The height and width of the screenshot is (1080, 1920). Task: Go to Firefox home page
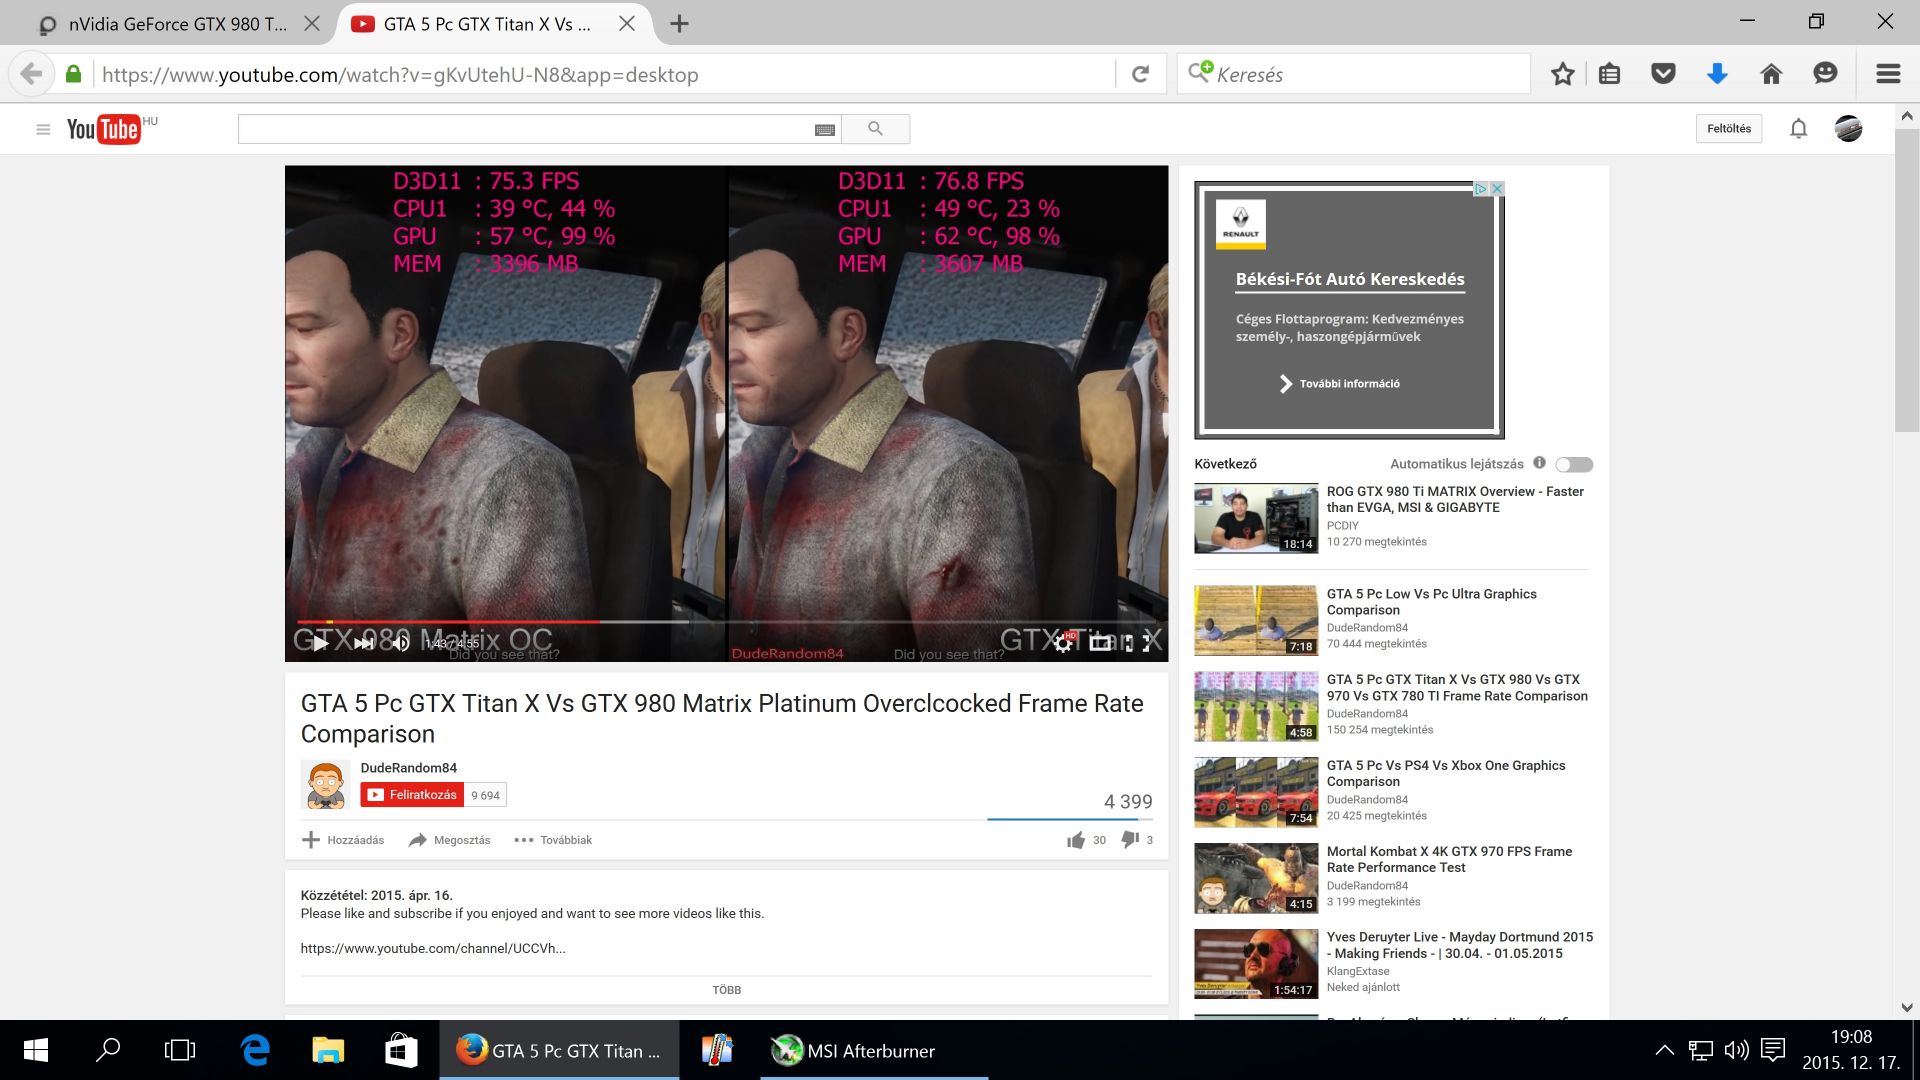click(x=1771, y=74)
